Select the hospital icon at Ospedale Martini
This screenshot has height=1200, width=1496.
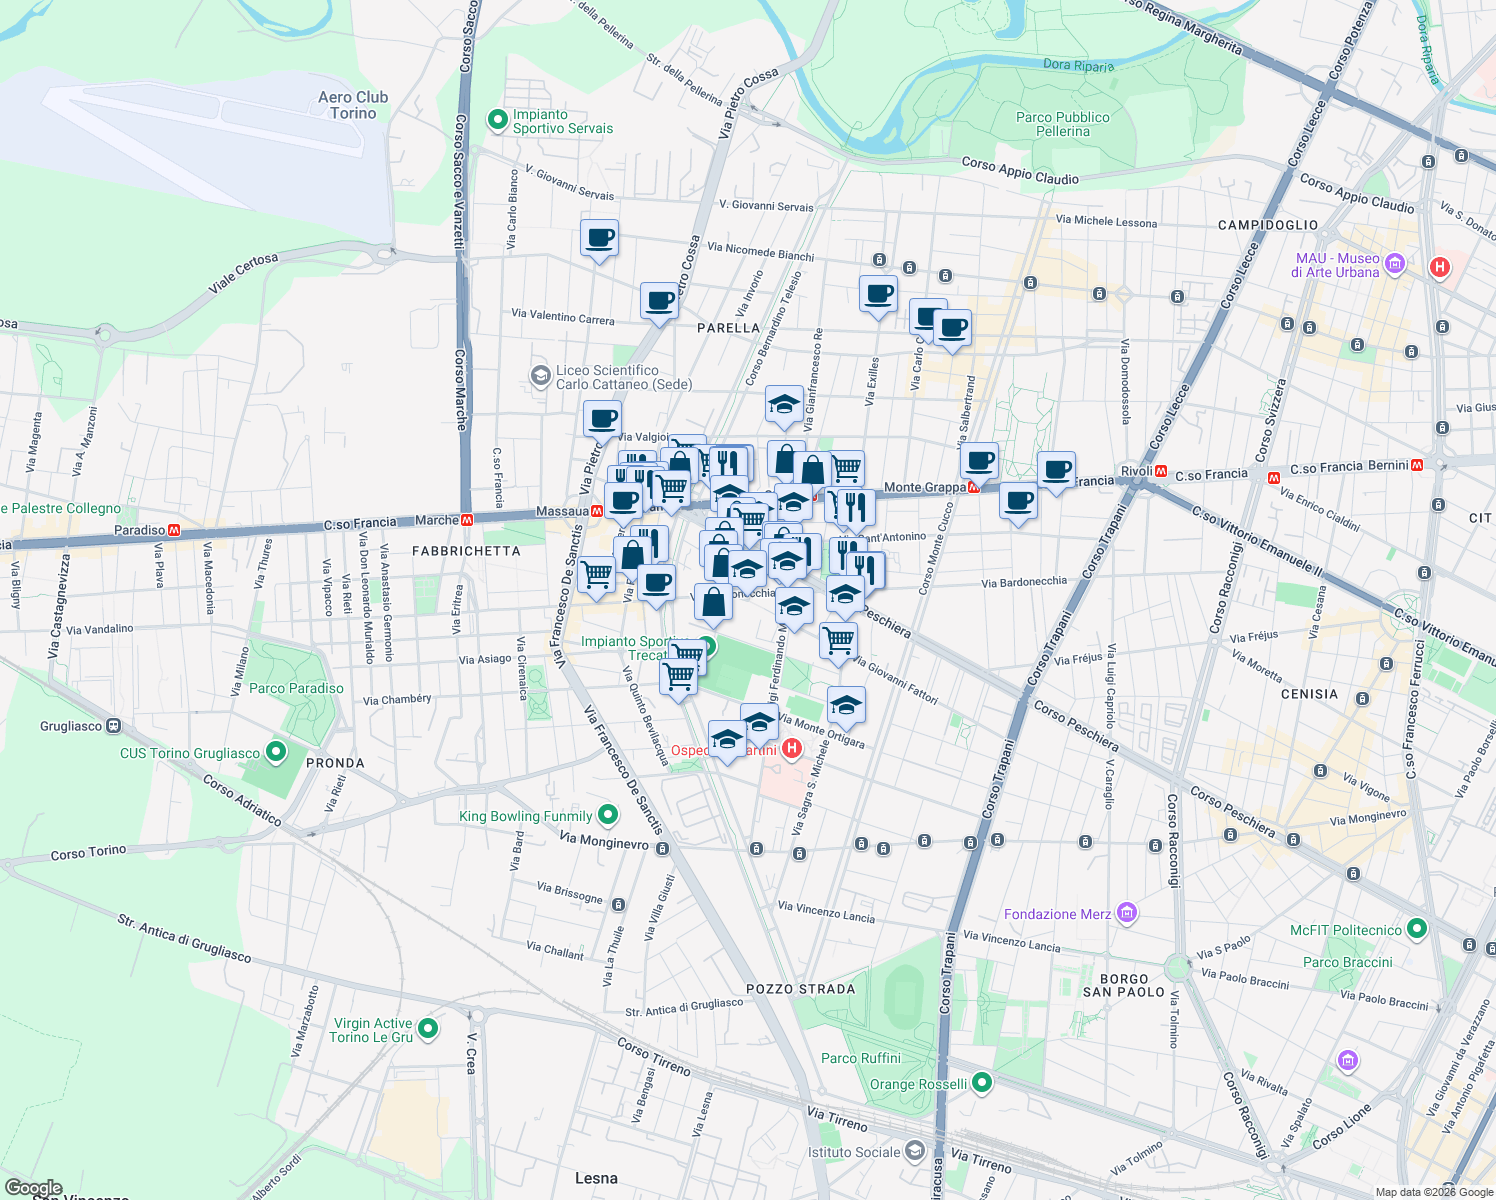(x=793, y=747)
